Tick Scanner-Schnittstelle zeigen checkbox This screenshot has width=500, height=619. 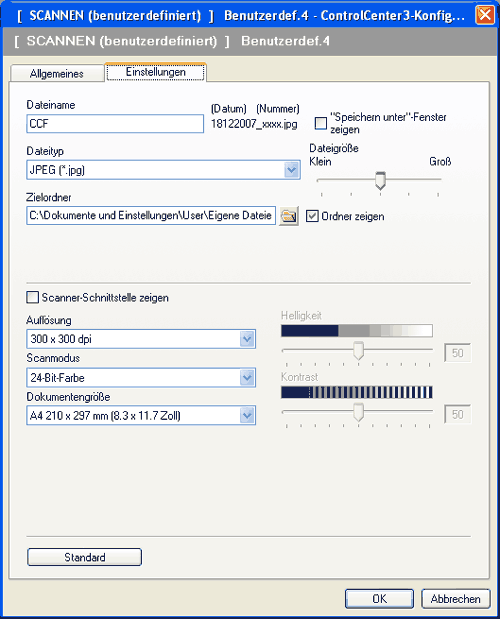pyautogui.click(x=32, y=297)
